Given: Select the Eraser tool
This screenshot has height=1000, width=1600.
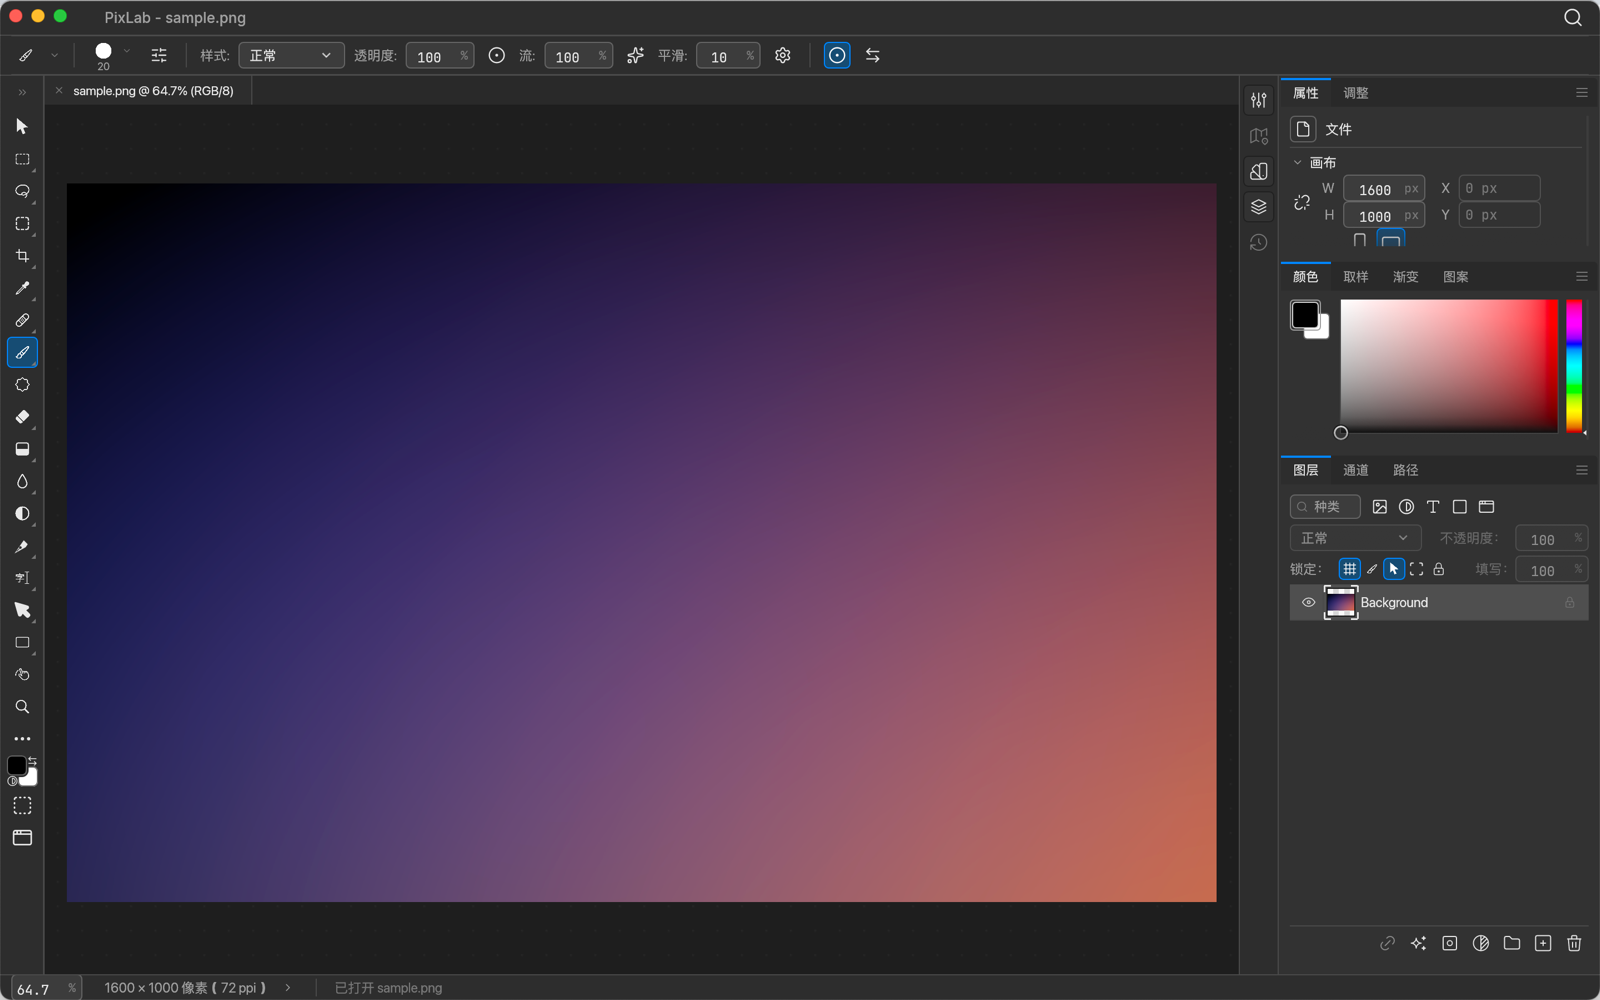Looking at the screenshot, I should click(x=22, y=417).
